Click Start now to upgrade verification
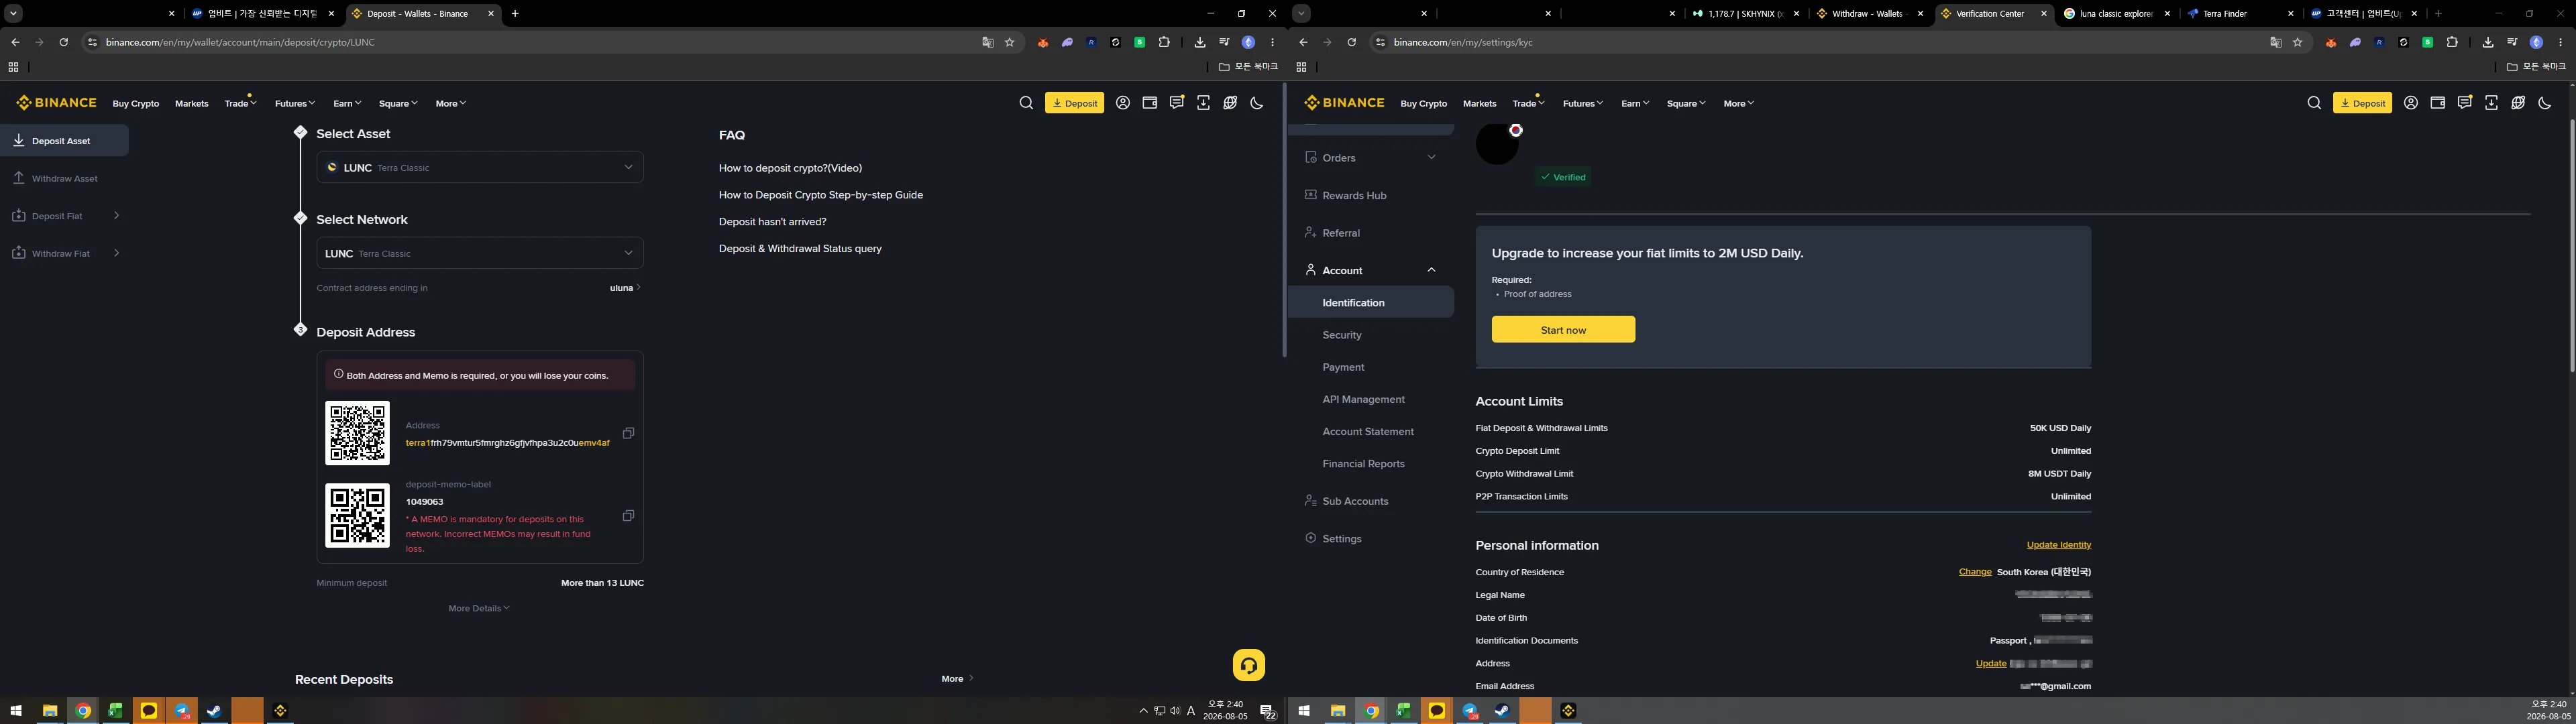The image size is (2576, 724). coord(1563,330)
